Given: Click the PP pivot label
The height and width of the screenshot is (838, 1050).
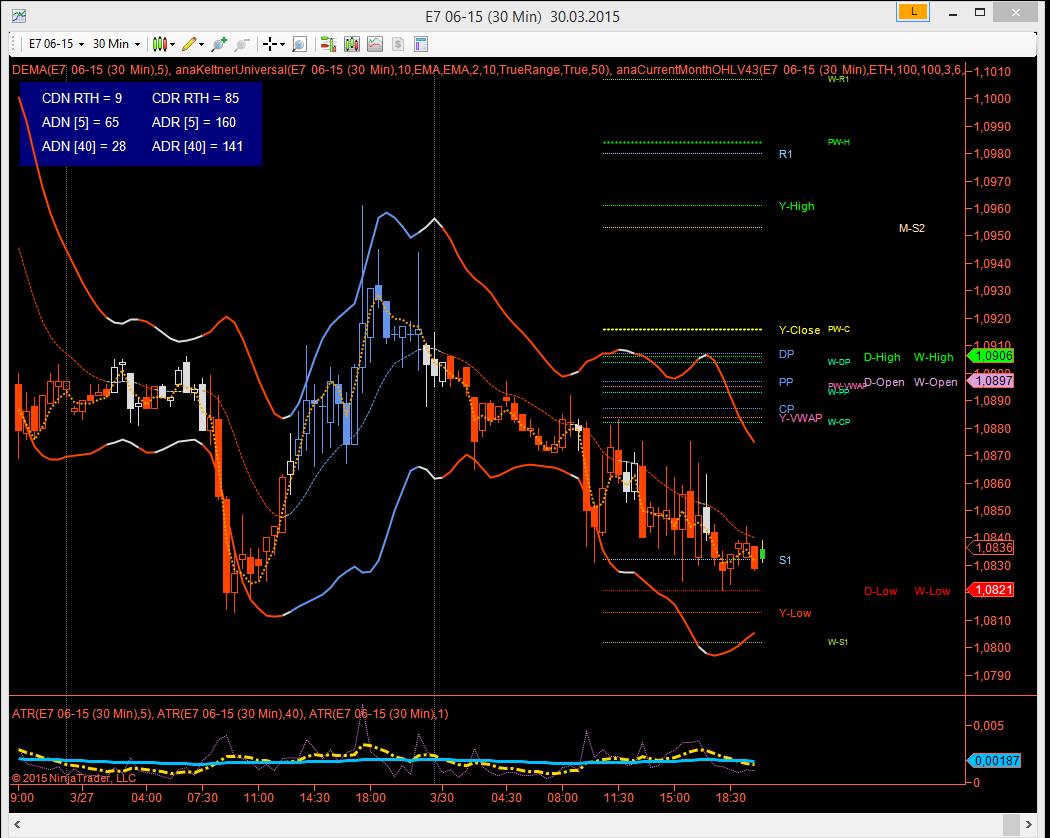Looking at the screenshot, I should click(785, 382).
